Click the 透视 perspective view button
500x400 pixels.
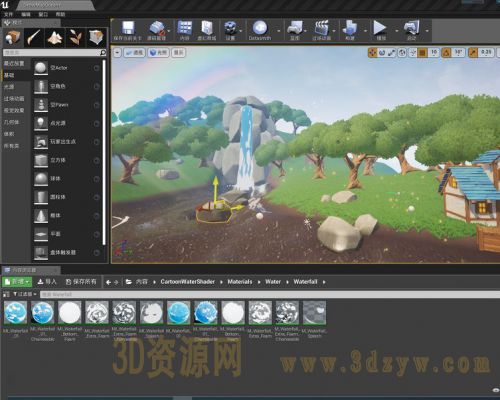pos(134,52)
